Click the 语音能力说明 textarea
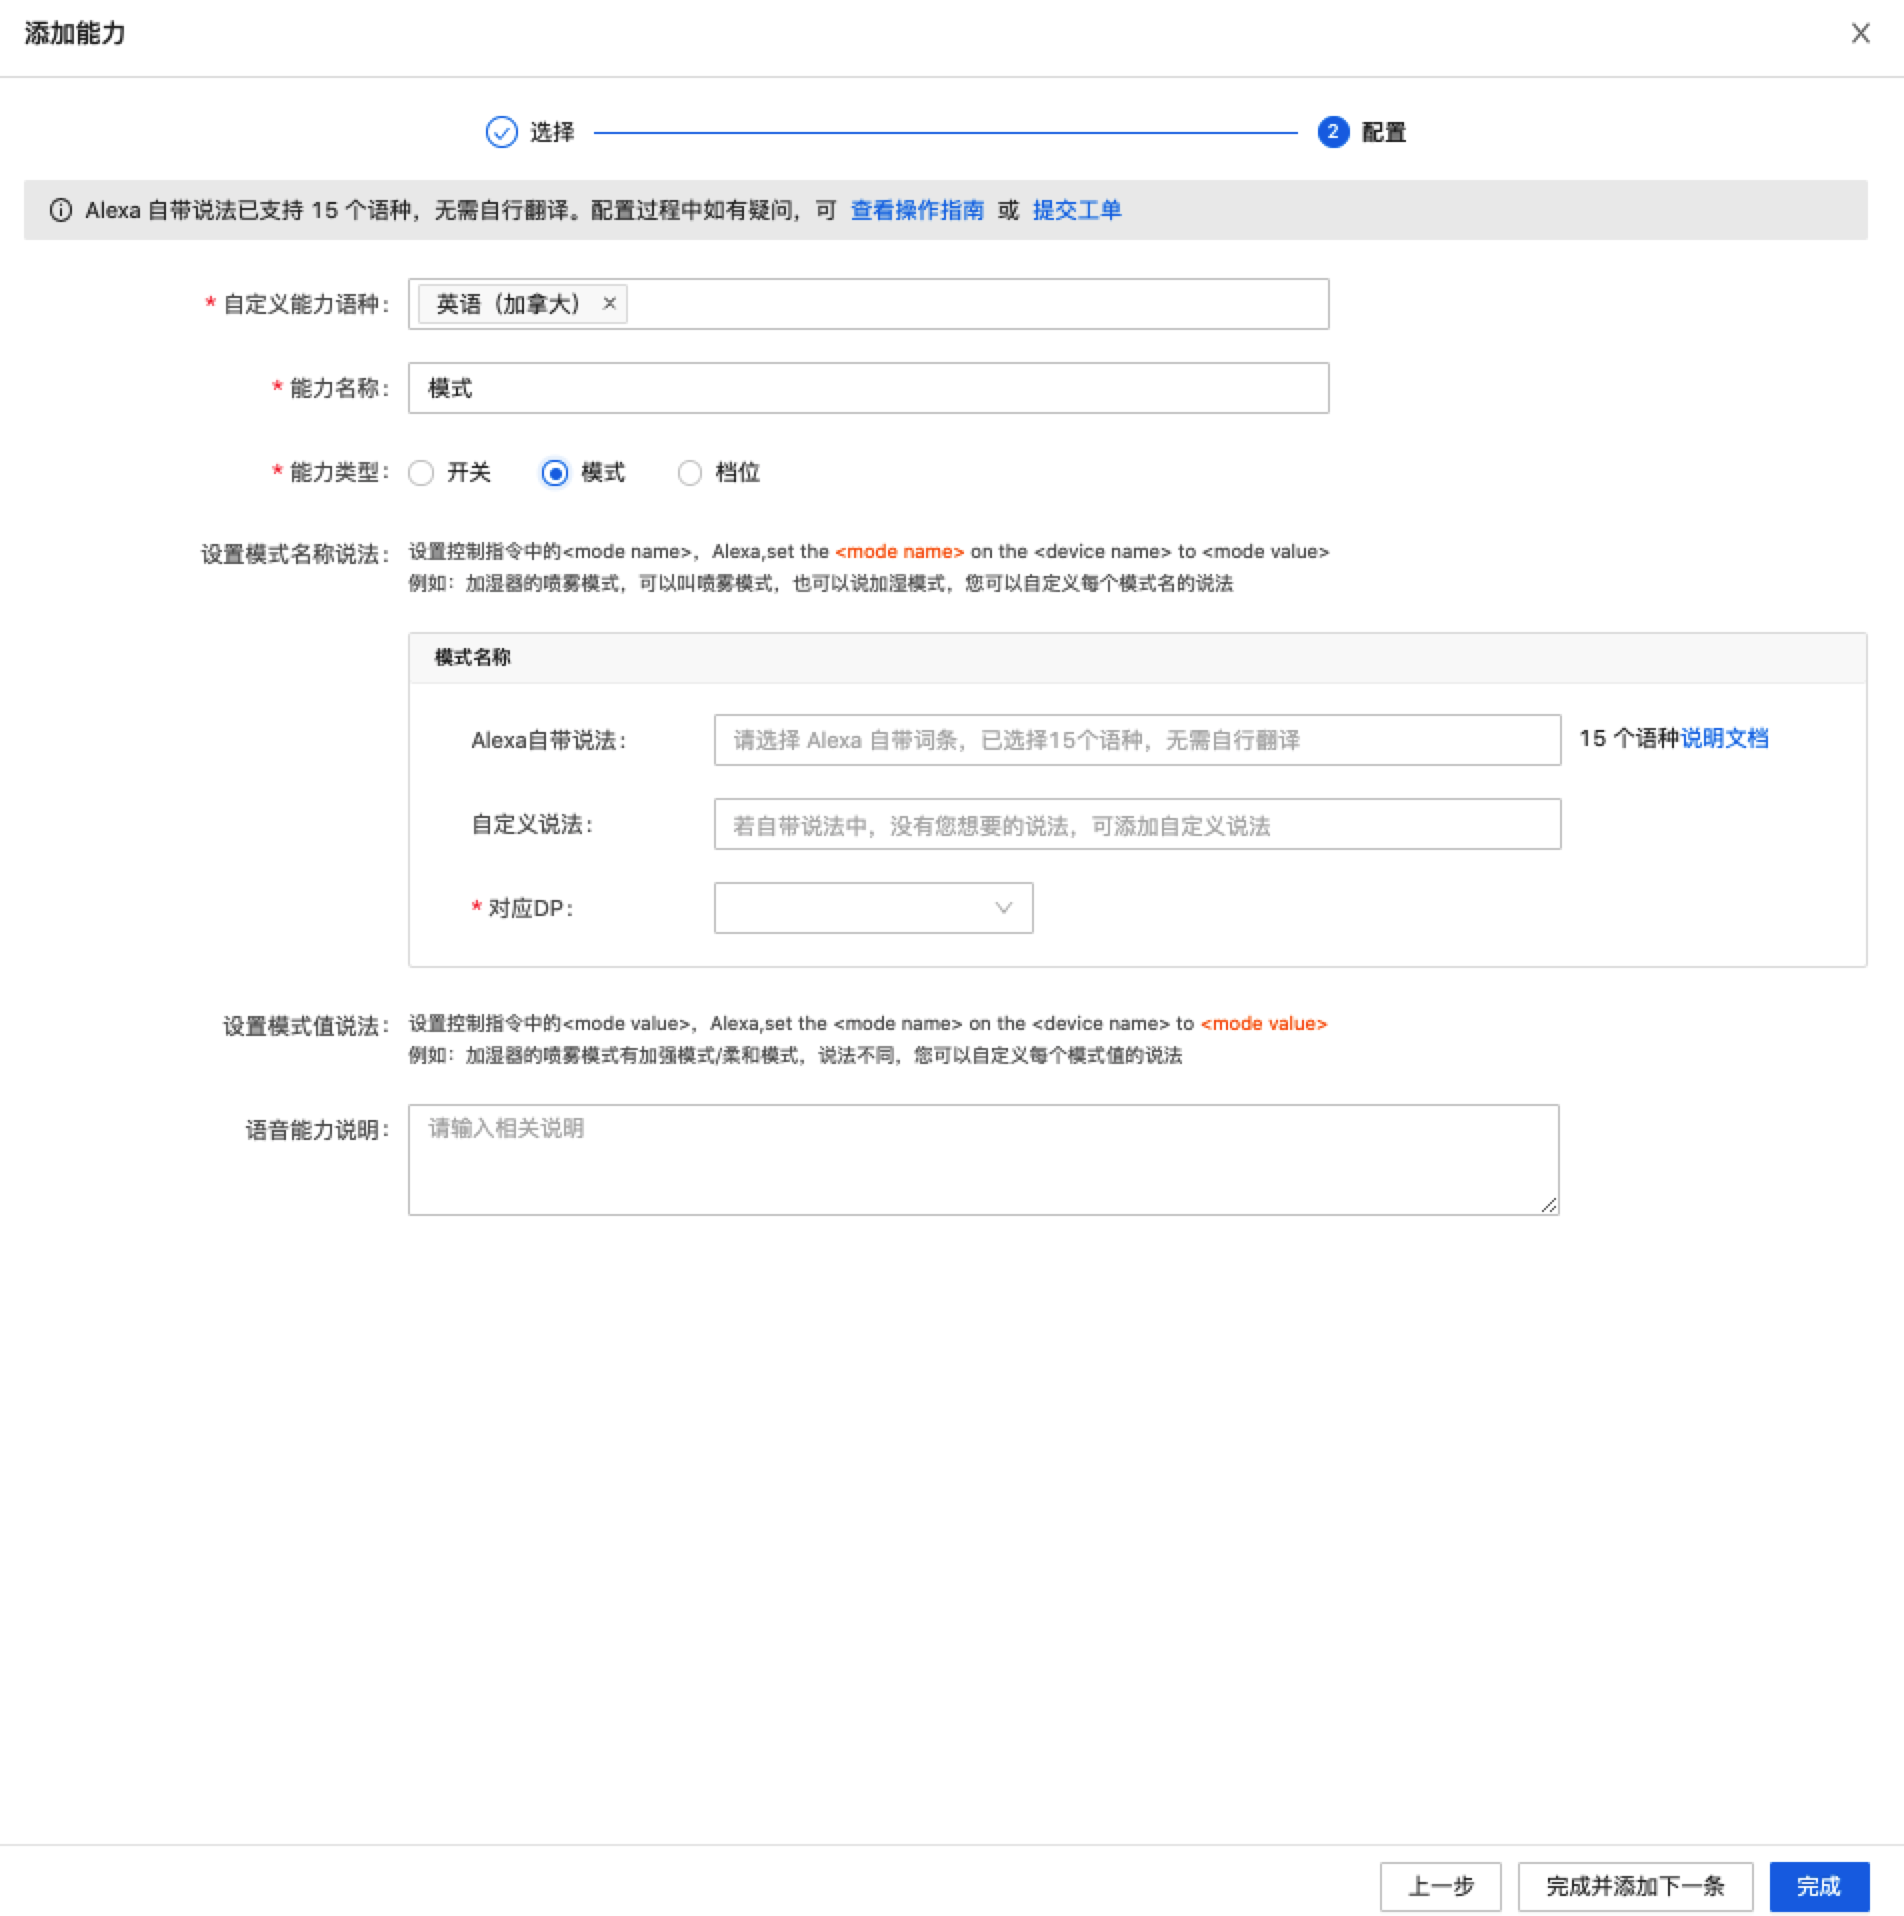 983,1160
